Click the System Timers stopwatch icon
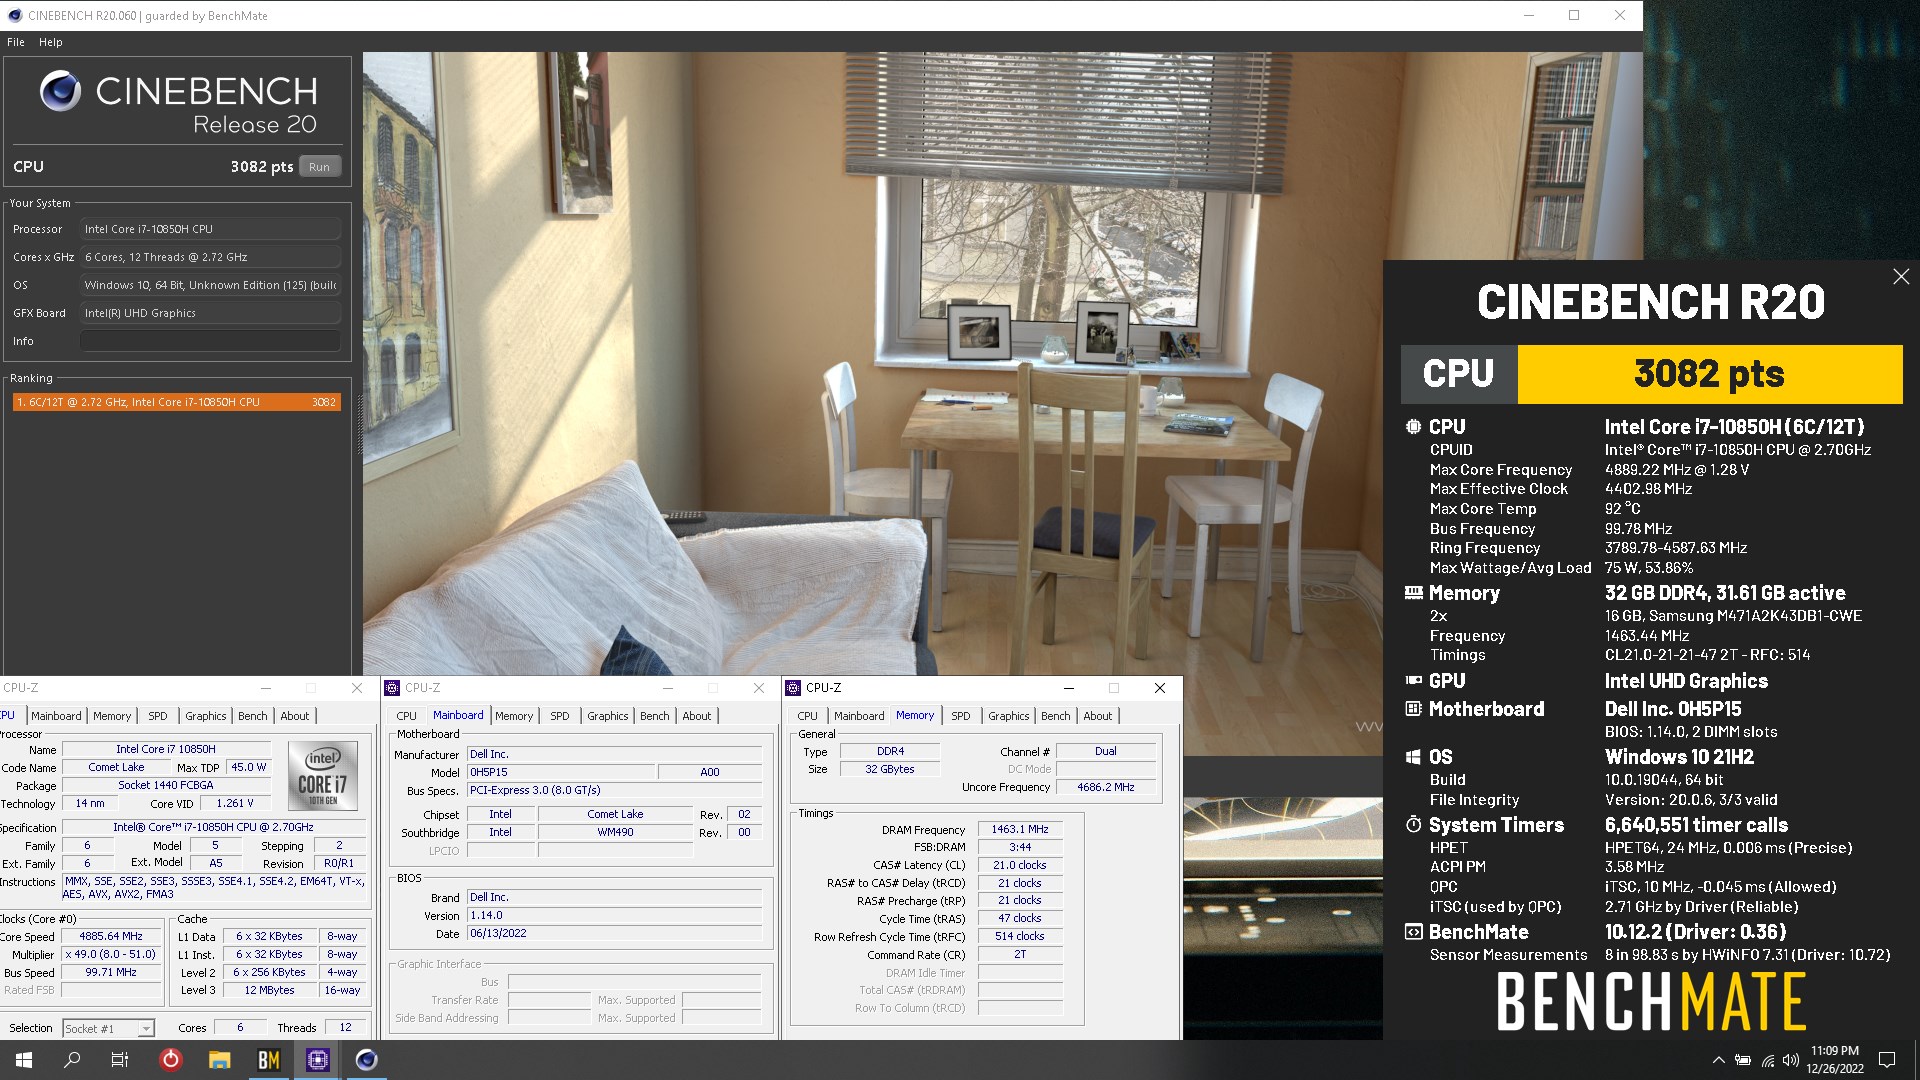 [1413, 825]
